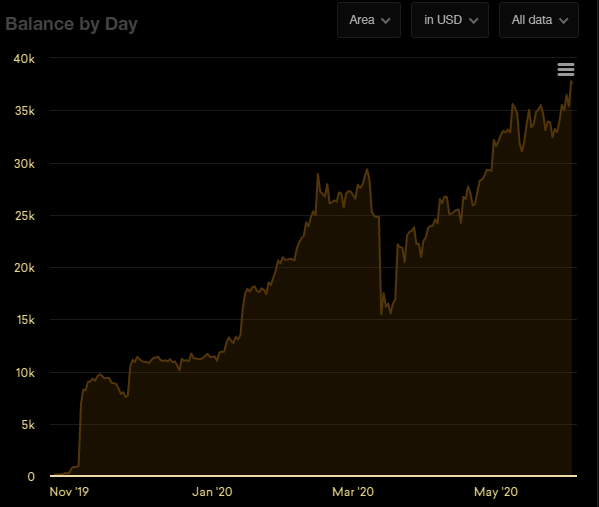This screenshot has height=507, width=599.
Task: Click the final peak data point of the chart line
Action: click(571, 81)
